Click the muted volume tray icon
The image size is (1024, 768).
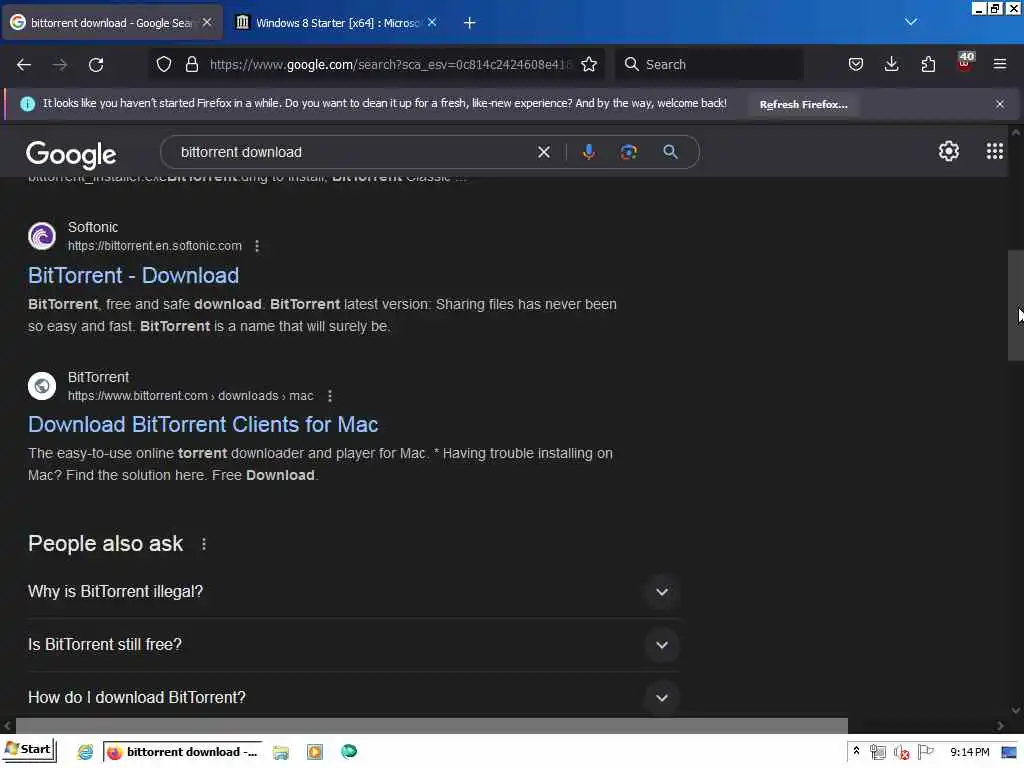(x=901, y=752)
